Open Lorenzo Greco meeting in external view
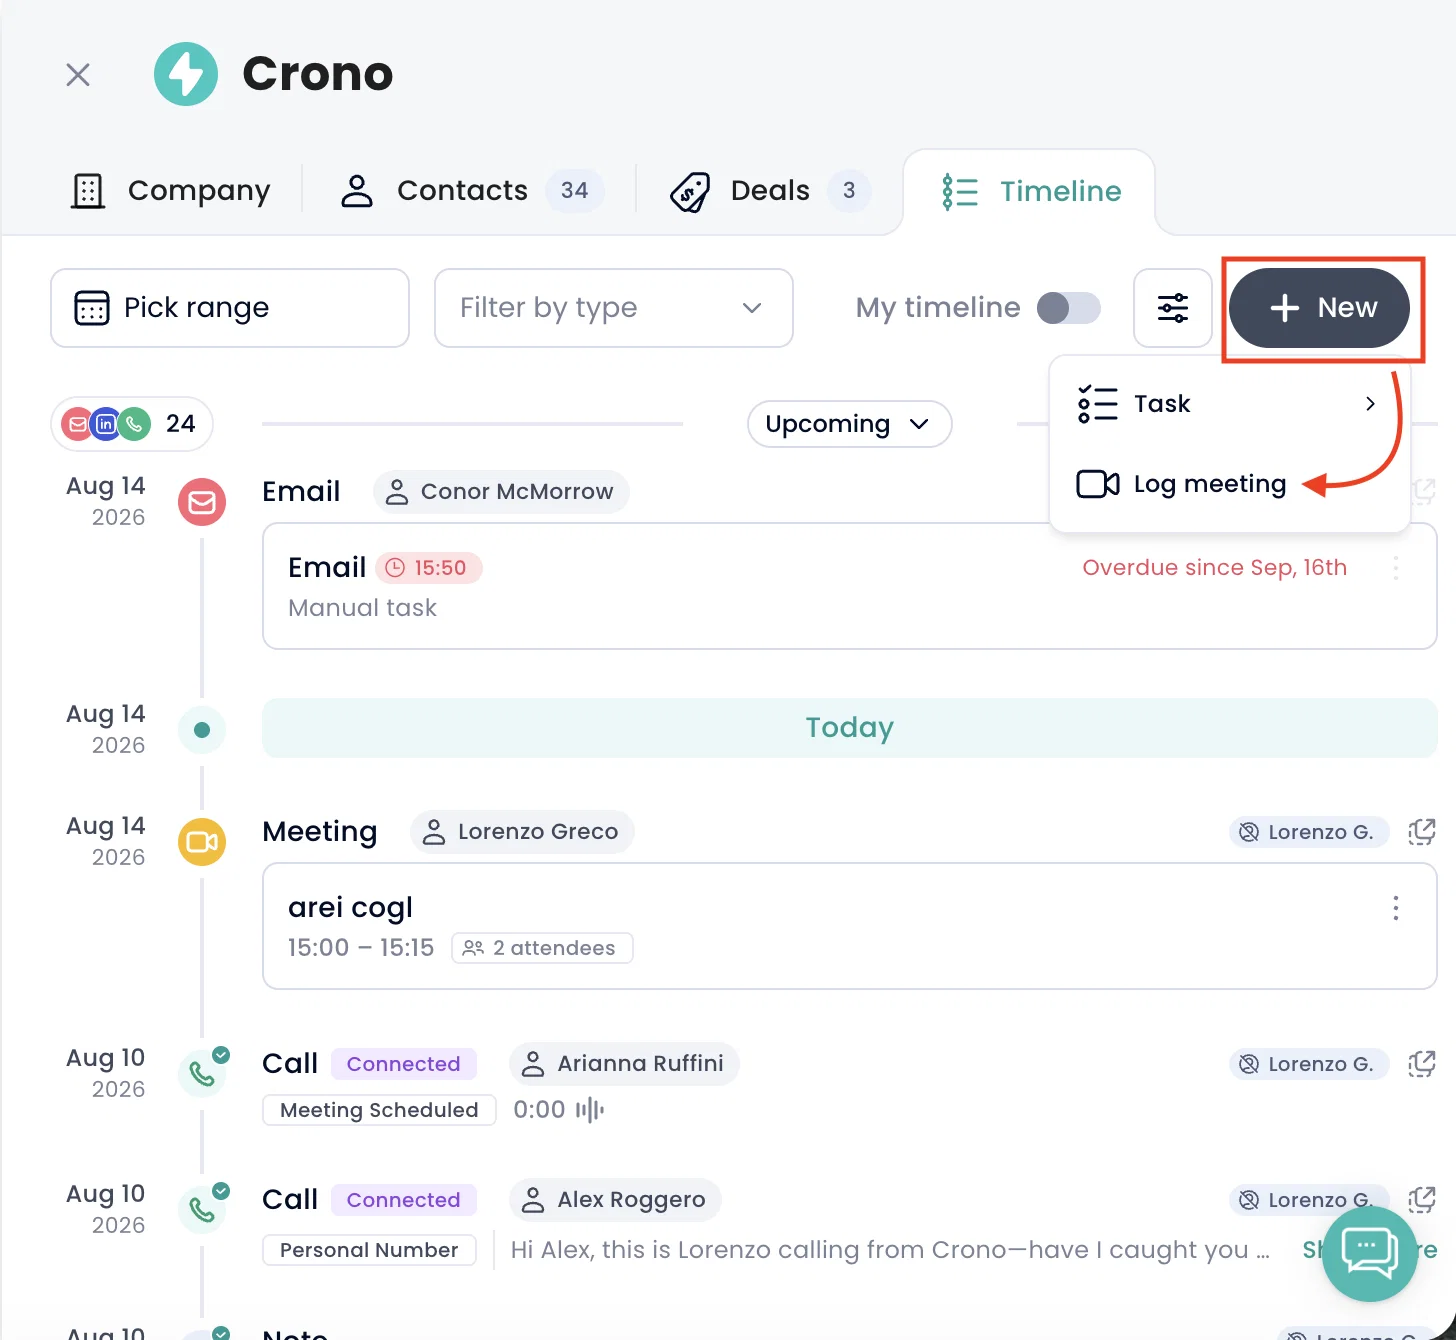Screen dimensions: 1456x1340 [1421, 832]
